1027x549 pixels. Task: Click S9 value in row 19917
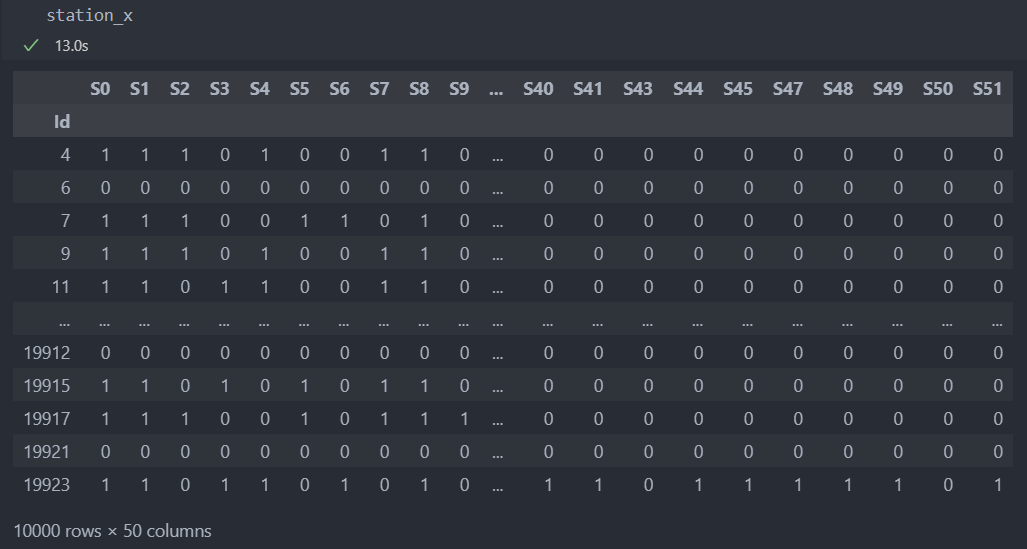pos(464,419)
